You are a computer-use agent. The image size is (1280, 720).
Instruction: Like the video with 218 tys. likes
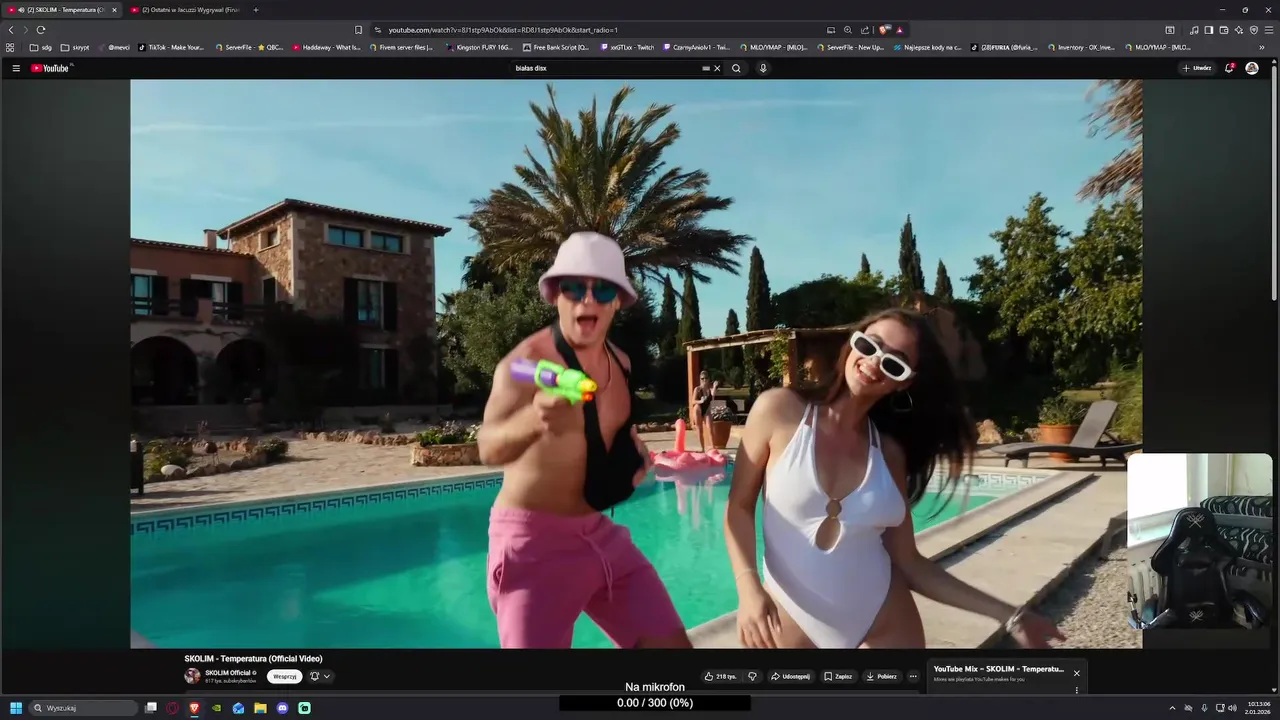point(721,676)
